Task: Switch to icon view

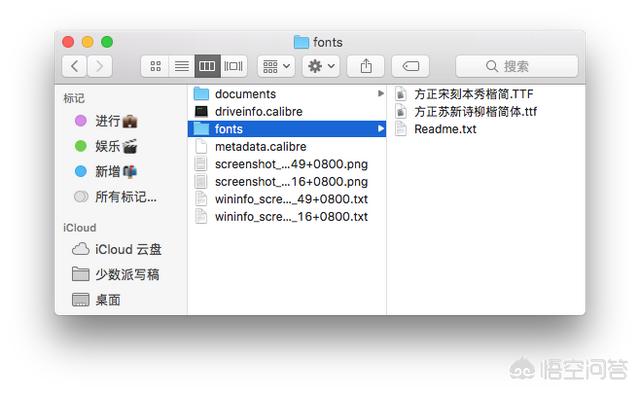Action: [x=155, y=66]
